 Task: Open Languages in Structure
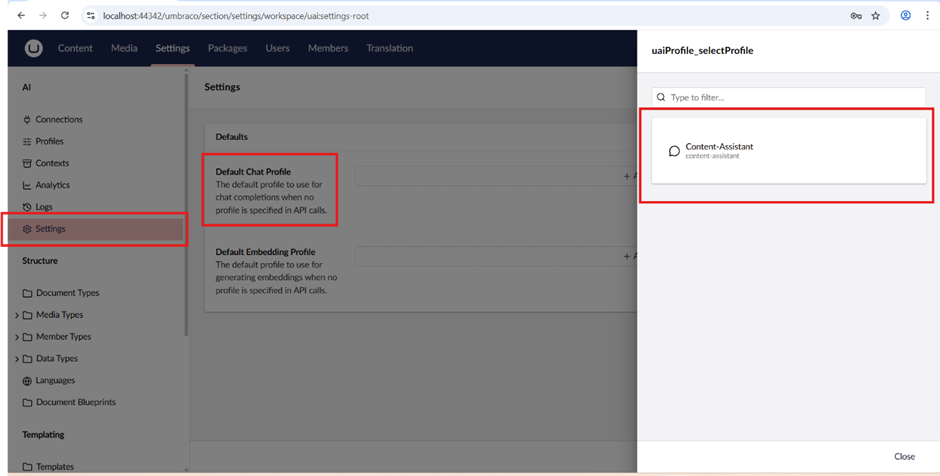point(55,381)
